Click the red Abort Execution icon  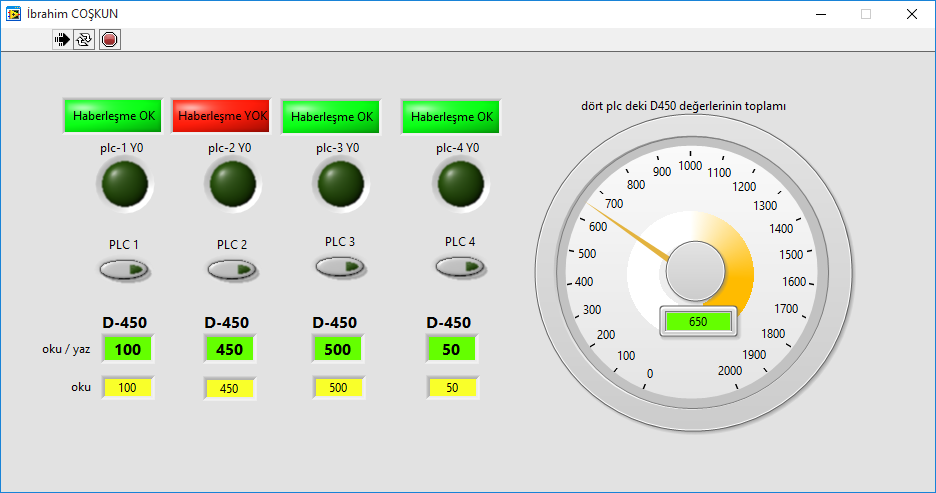[x=109, y=40]
